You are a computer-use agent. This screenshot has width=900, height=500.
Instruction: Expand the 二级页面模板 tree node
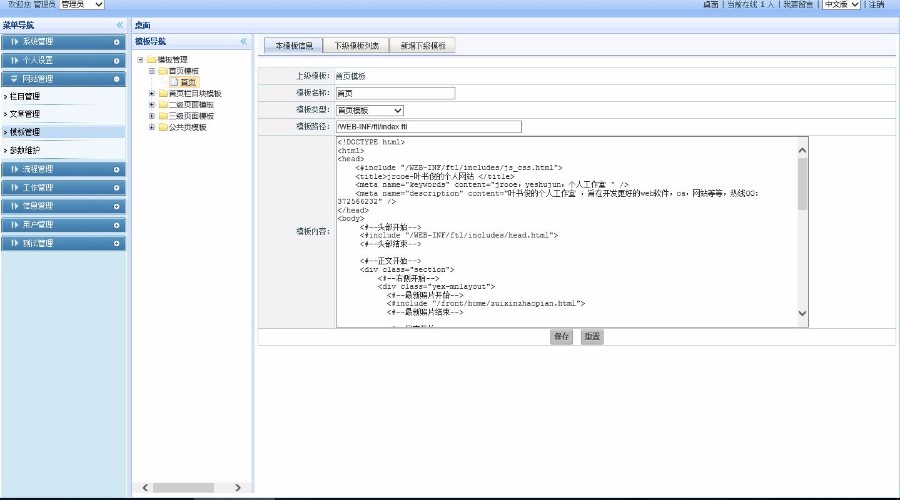pos(152,105)
